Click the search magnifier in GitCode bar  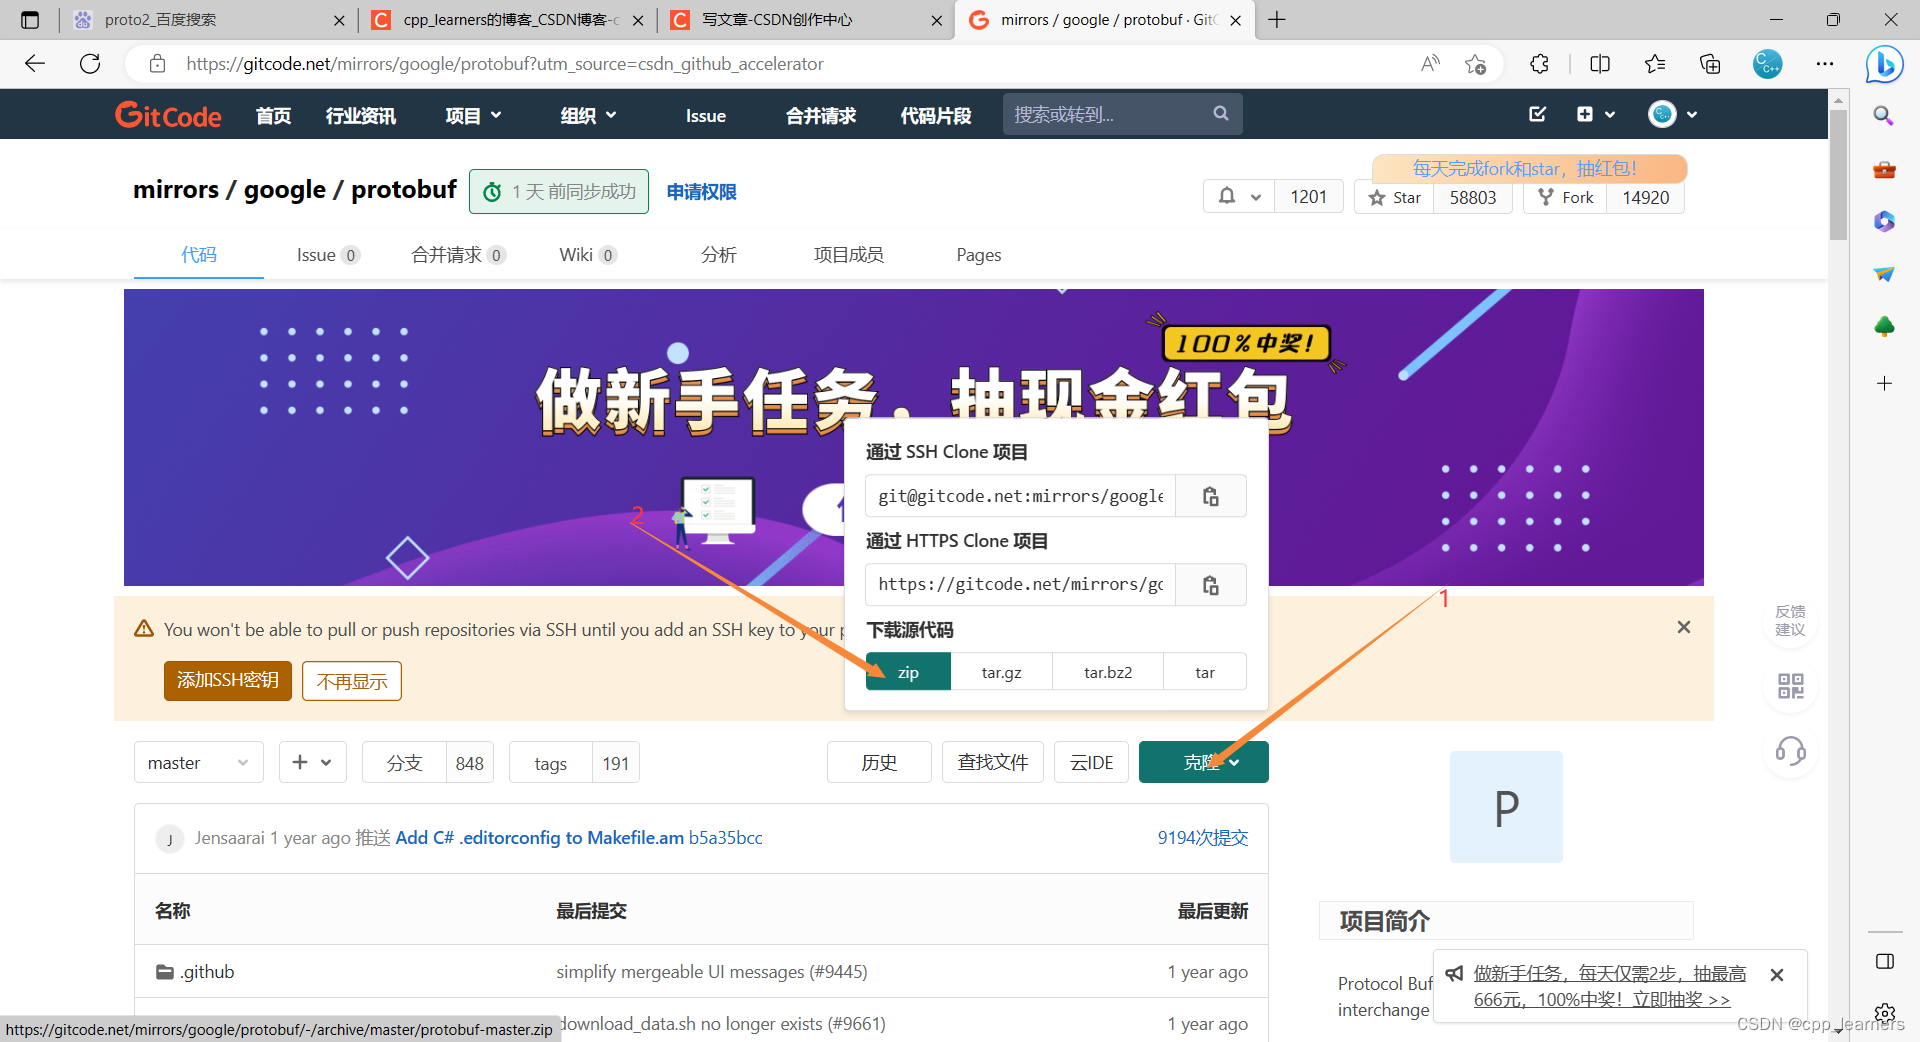click(1221, 114)
